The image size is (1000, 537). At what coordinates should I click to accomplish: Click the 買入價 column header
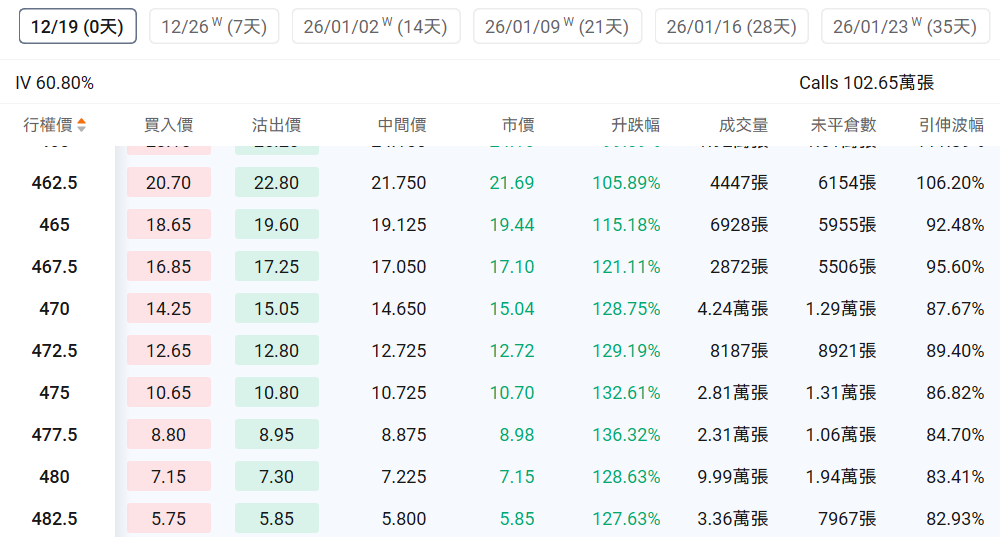click(x=168, y=125)
